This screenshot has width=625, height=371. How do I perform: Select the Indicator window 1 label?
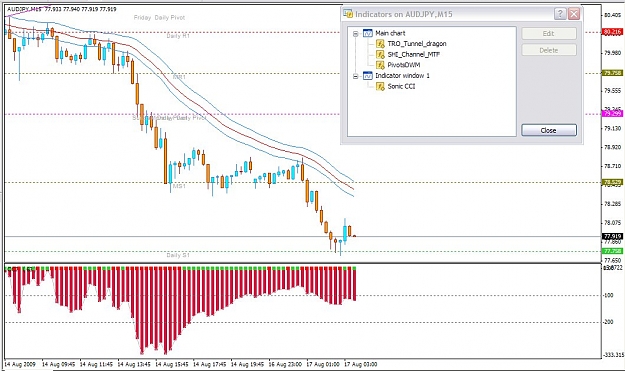(402, 76)
